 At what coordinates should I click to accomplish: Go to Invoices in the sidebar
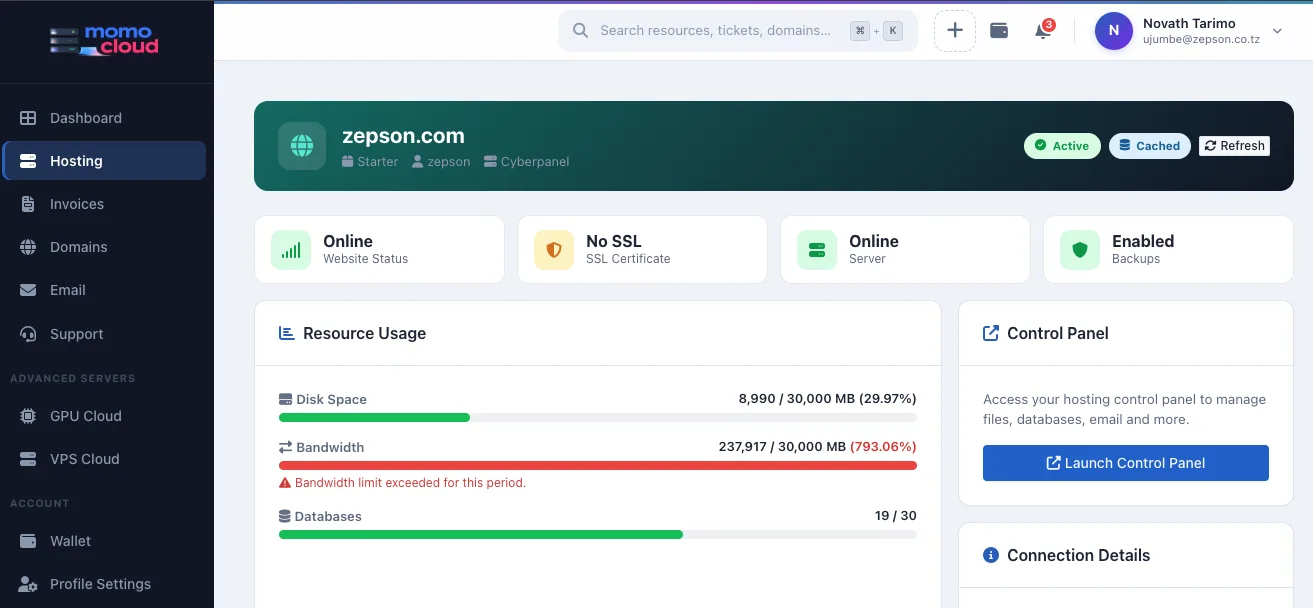105,204
